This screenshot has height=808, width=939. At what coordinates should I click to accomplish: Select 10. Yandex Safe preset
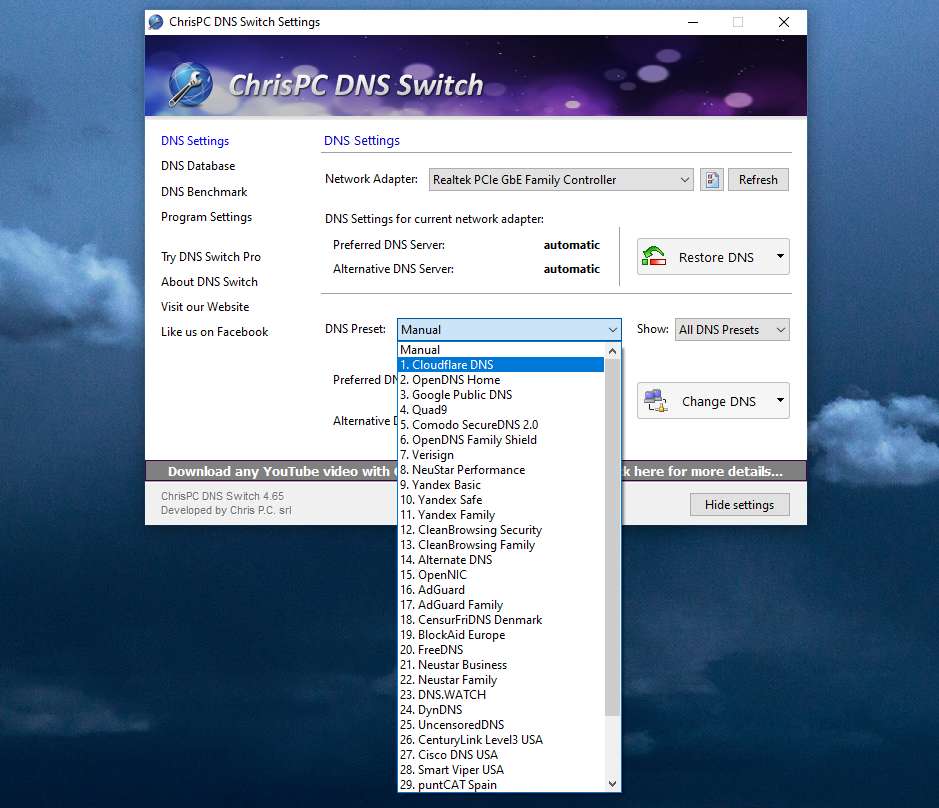click(x=501, y=500)
